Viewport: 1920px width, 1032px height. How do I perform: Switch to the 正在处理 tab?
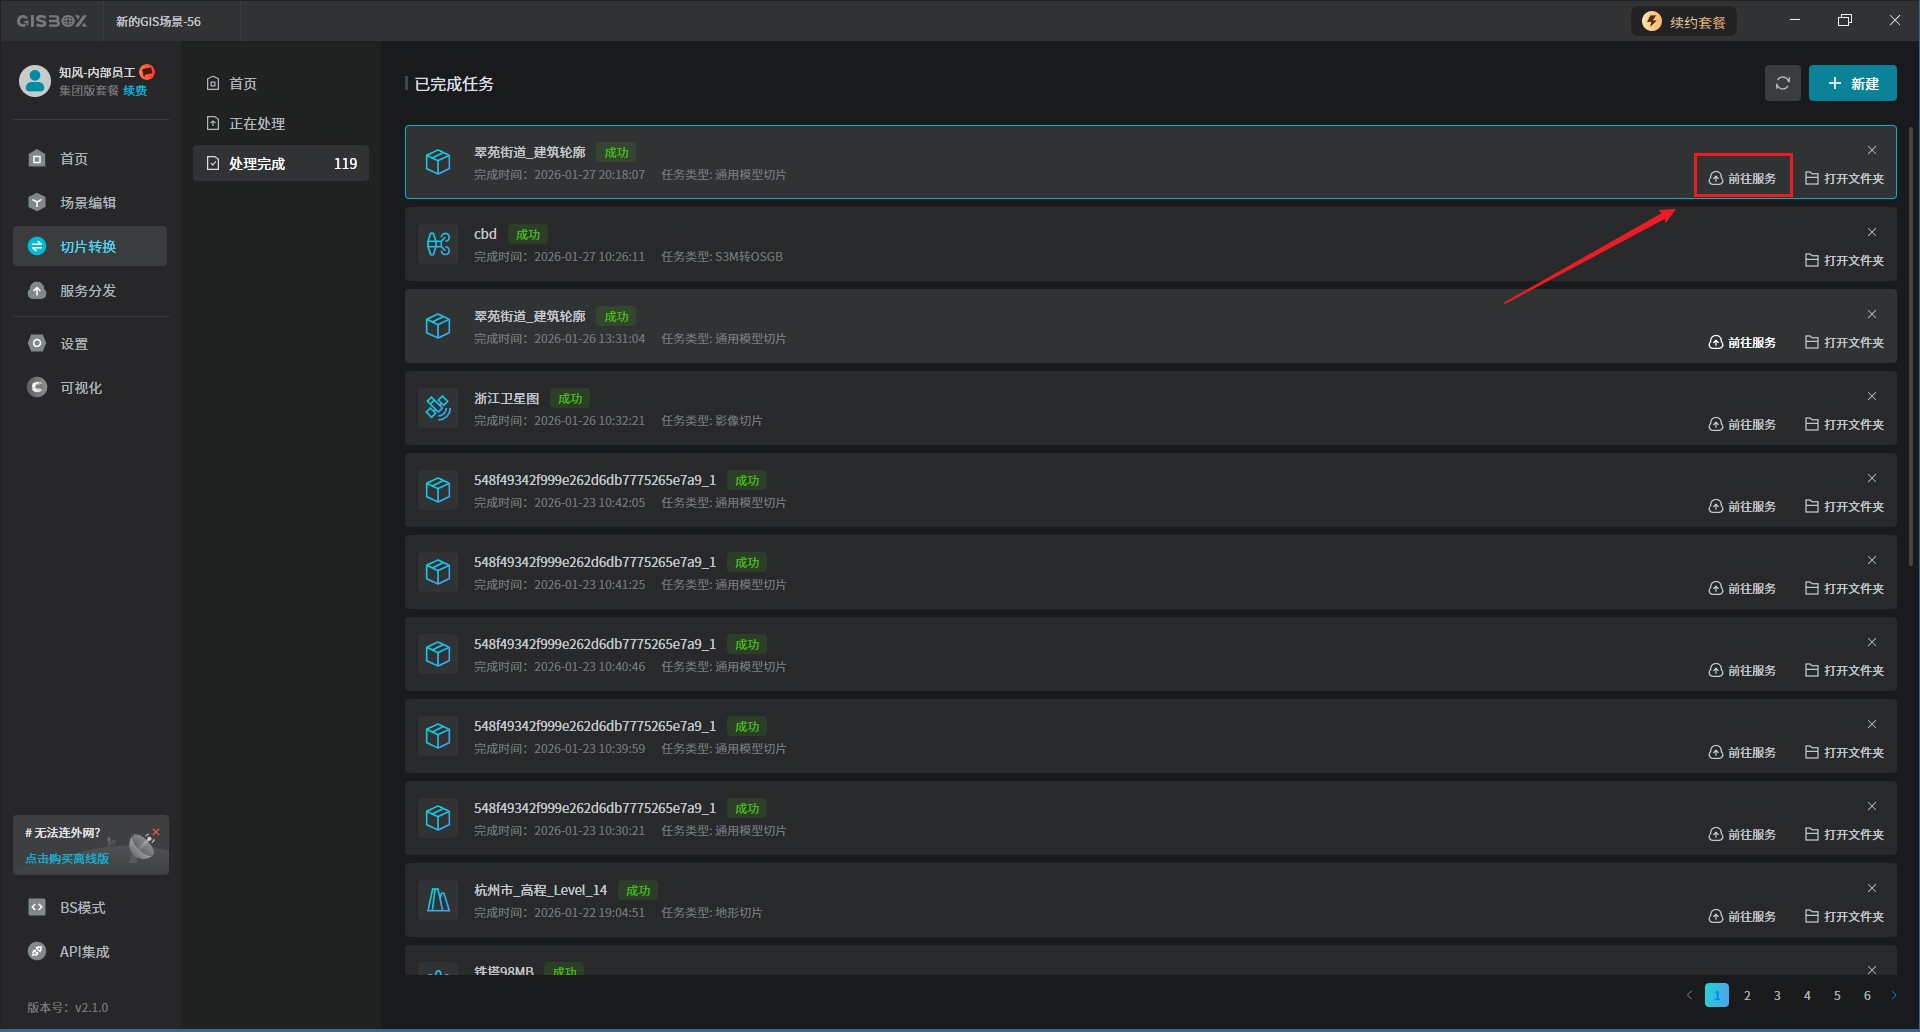point(257,124)
